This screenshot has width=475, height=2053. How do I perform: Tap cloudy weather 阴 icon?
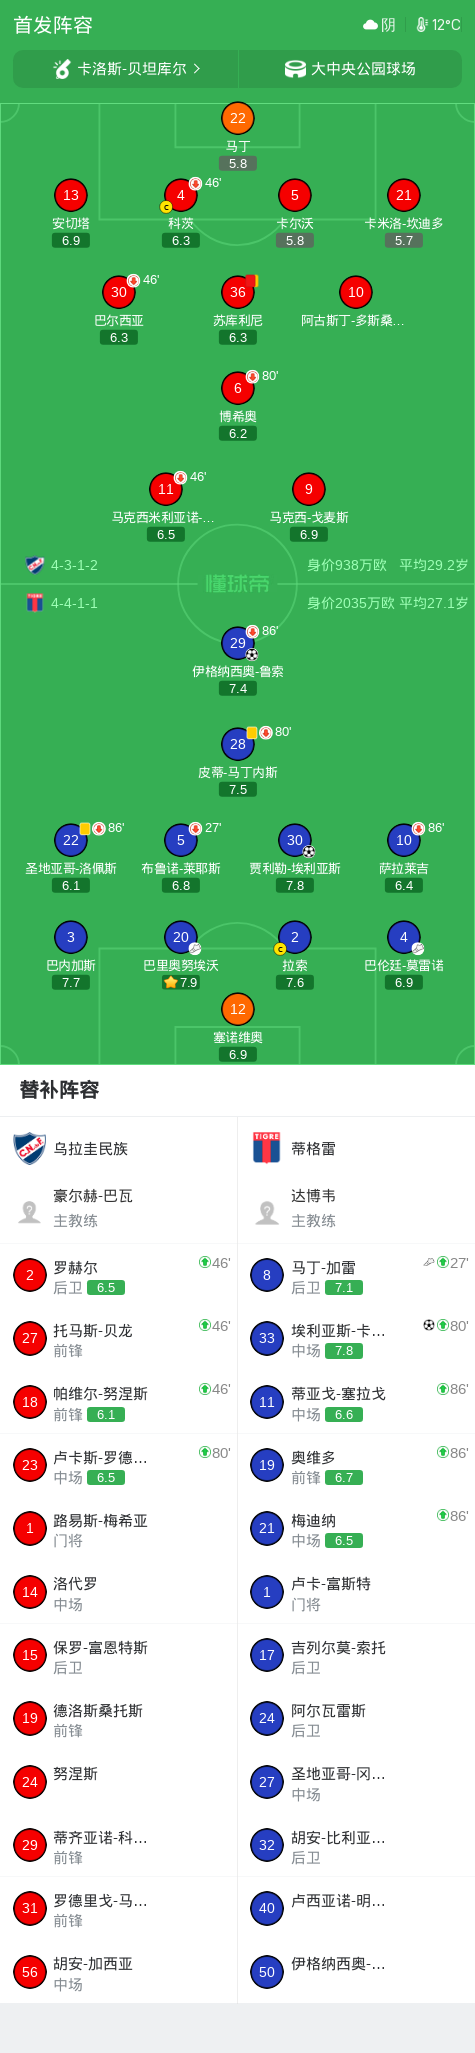click(371, 25)
